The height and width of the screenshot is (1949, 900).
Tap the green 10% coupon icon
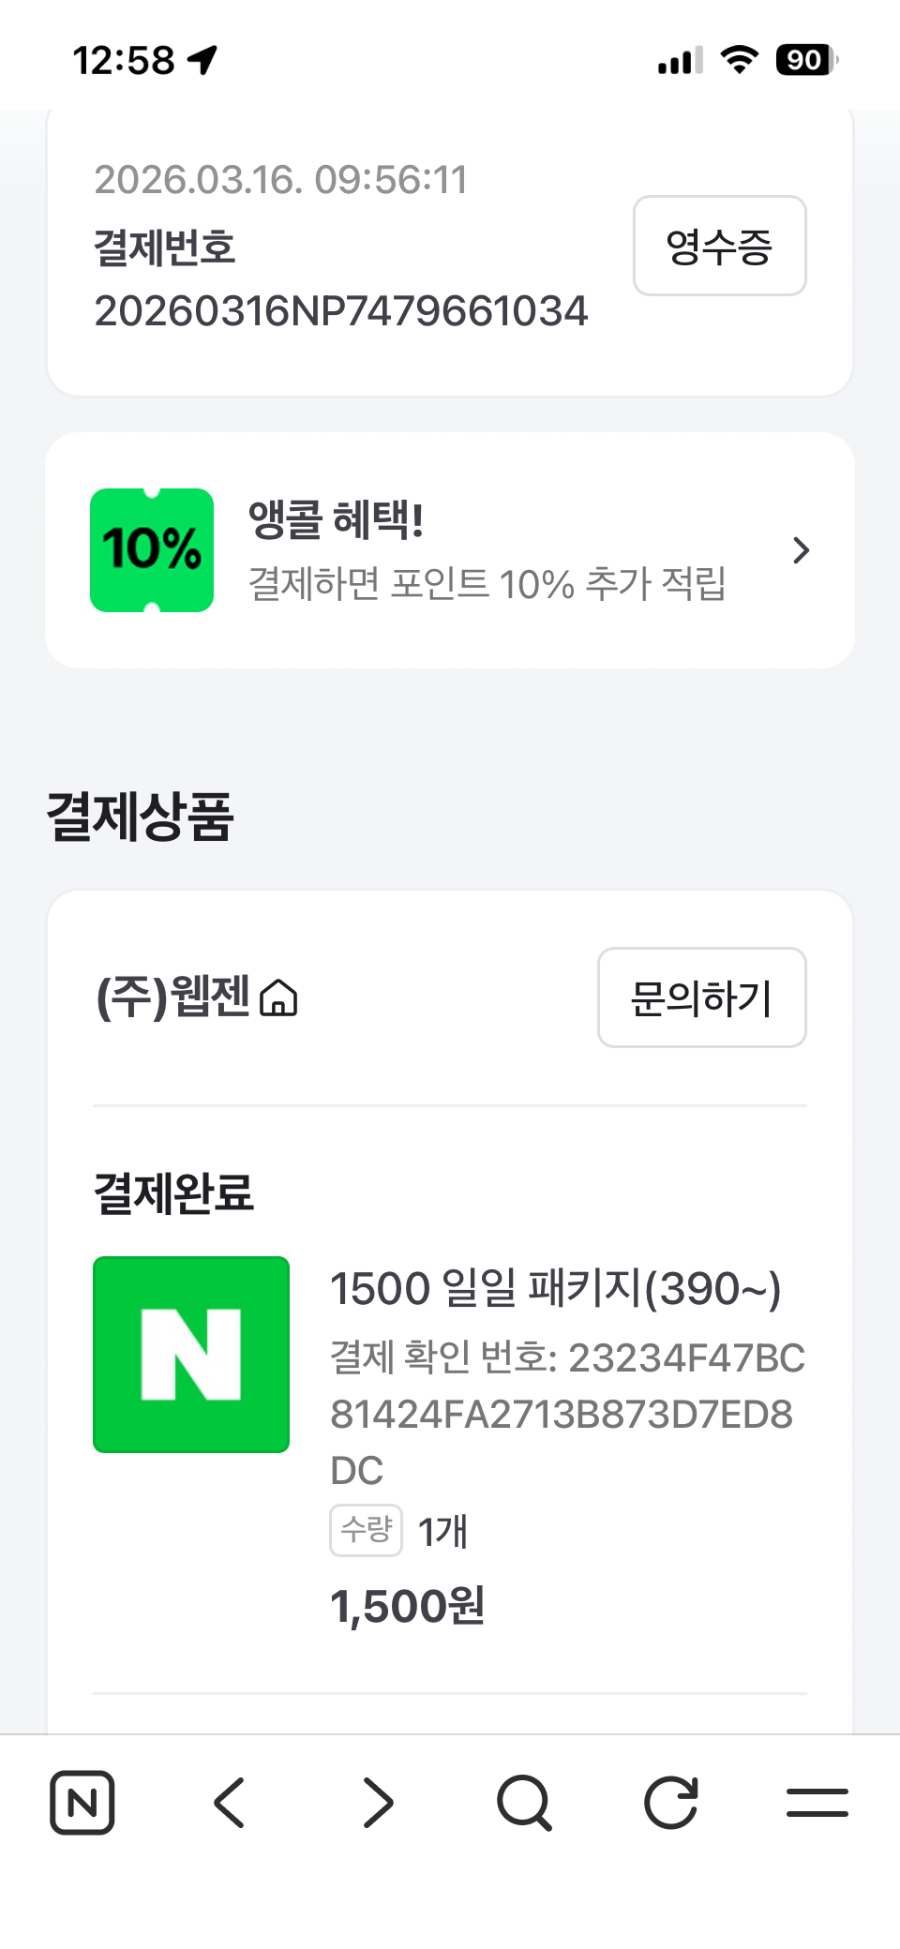[152, 550]
